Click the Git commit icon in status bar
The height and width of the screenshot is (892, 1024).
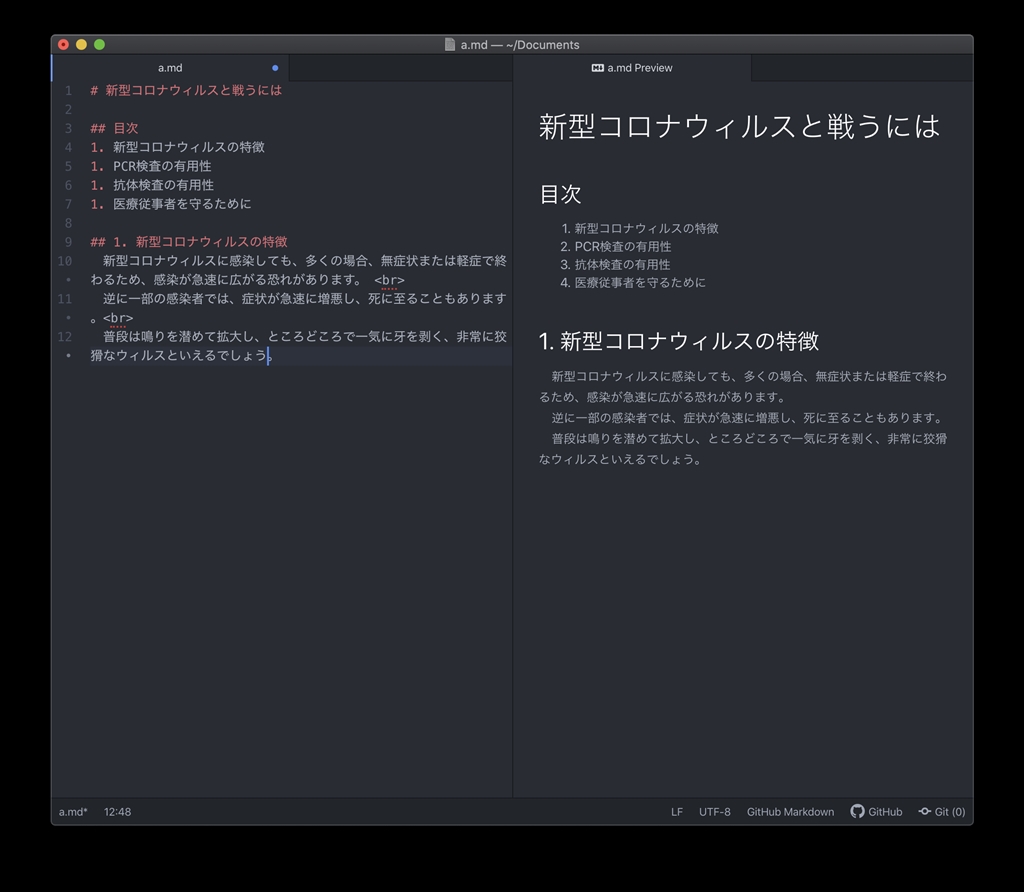925,811
